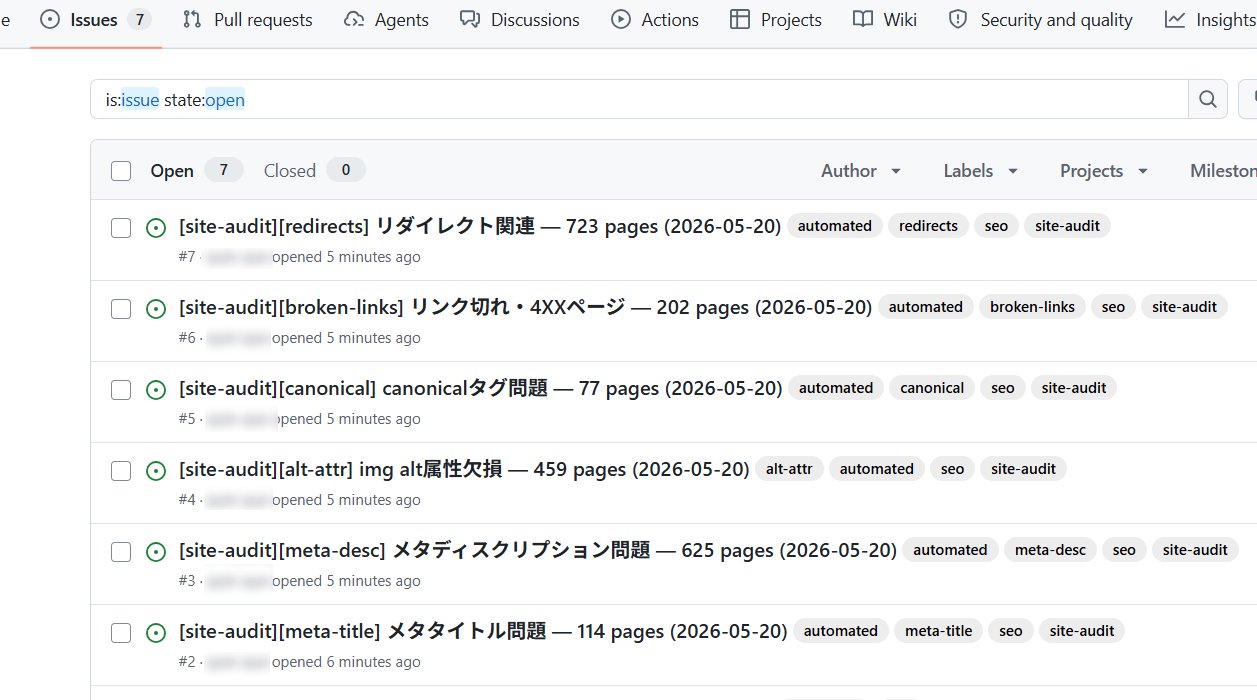Viewport: 1257px width, 700px height.
Task: Click the Security shield icon
Action: click(958, 19)
